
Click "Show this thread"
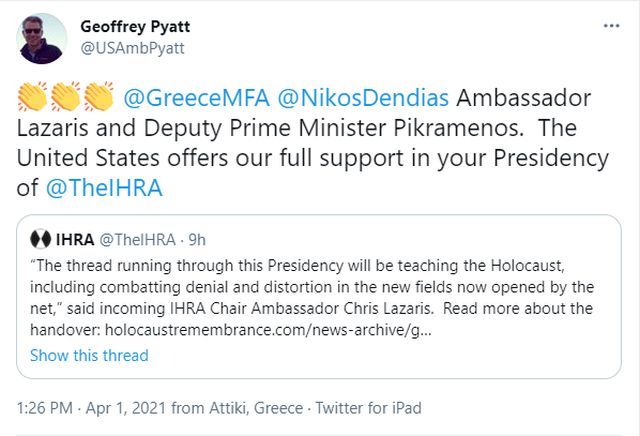click(x=89, y=355)
